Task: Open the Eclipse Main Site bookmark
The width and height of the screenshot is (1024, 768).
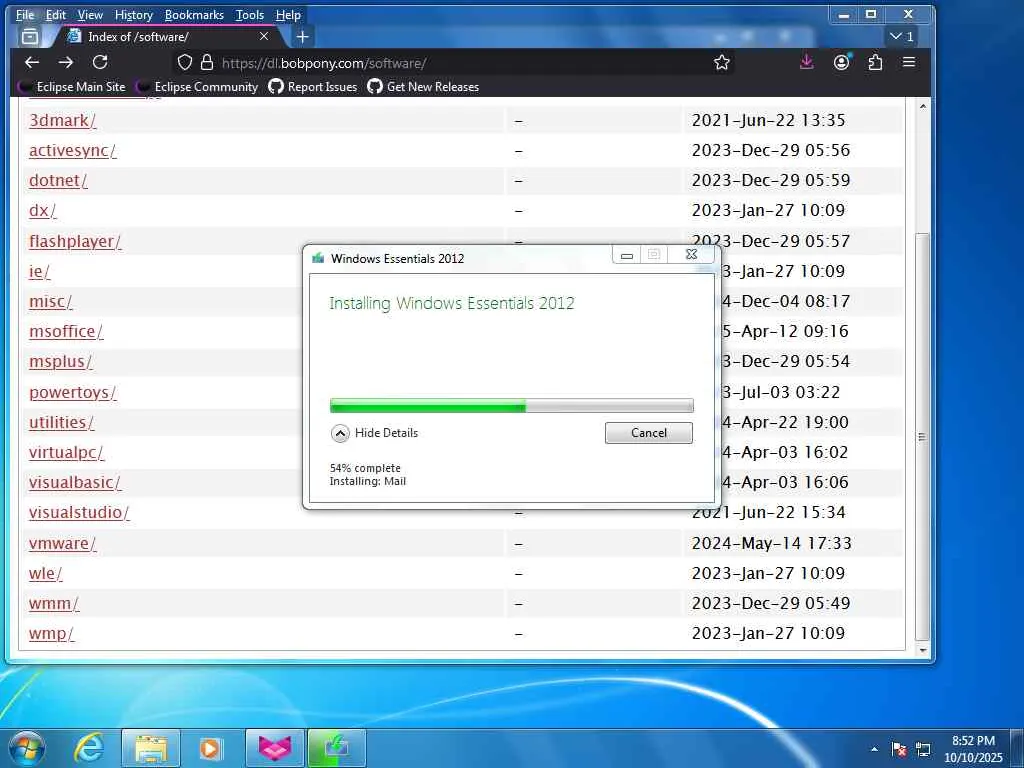Action: pos(71,87)
